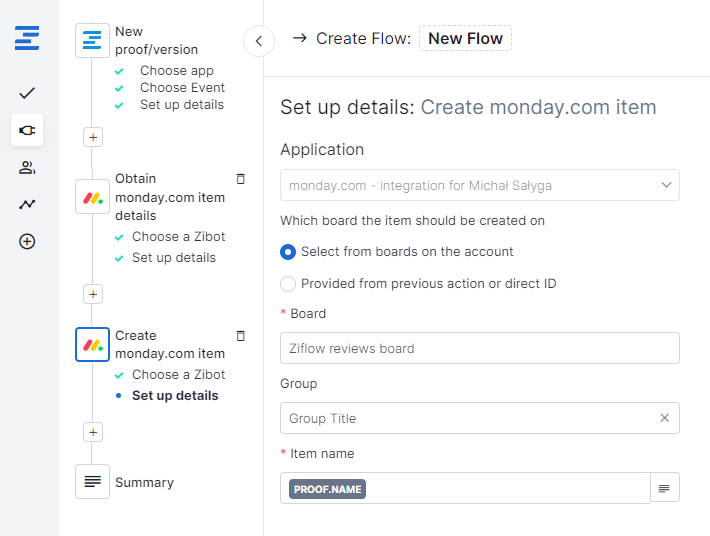This screenshot has width=710, height=536.
Task: Collapse the flow steps panel
Action: coord(259,41)
